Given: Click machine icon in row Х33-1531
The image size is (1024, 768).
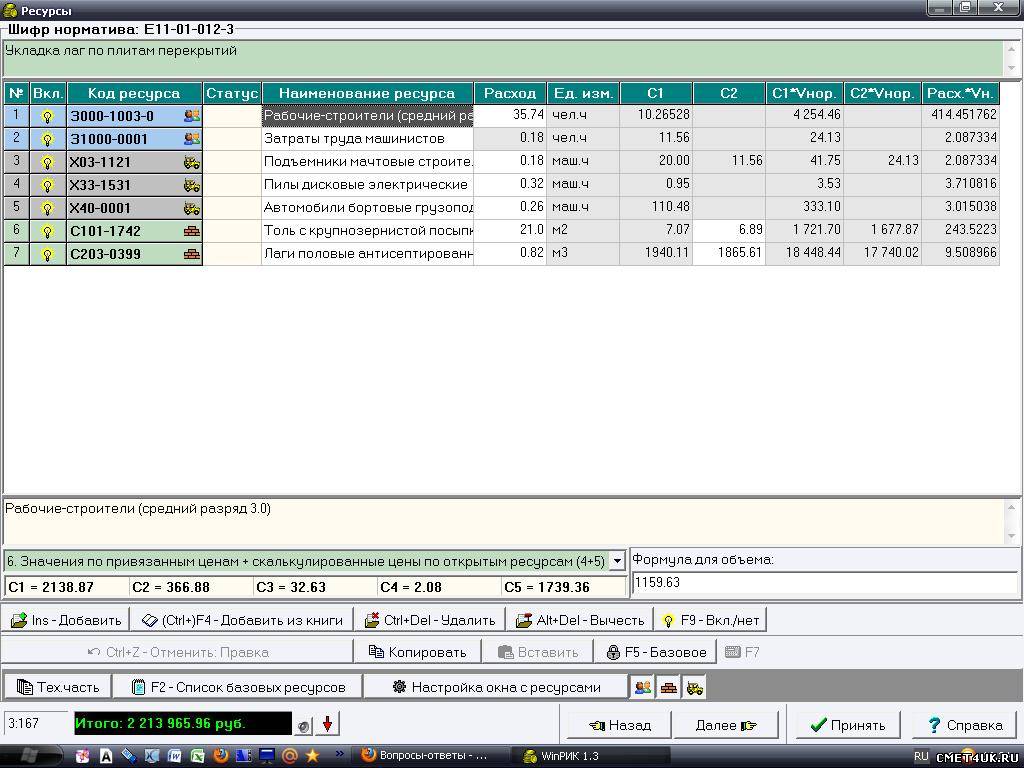Looking at the screenshot, I should (x=191, y=185).
